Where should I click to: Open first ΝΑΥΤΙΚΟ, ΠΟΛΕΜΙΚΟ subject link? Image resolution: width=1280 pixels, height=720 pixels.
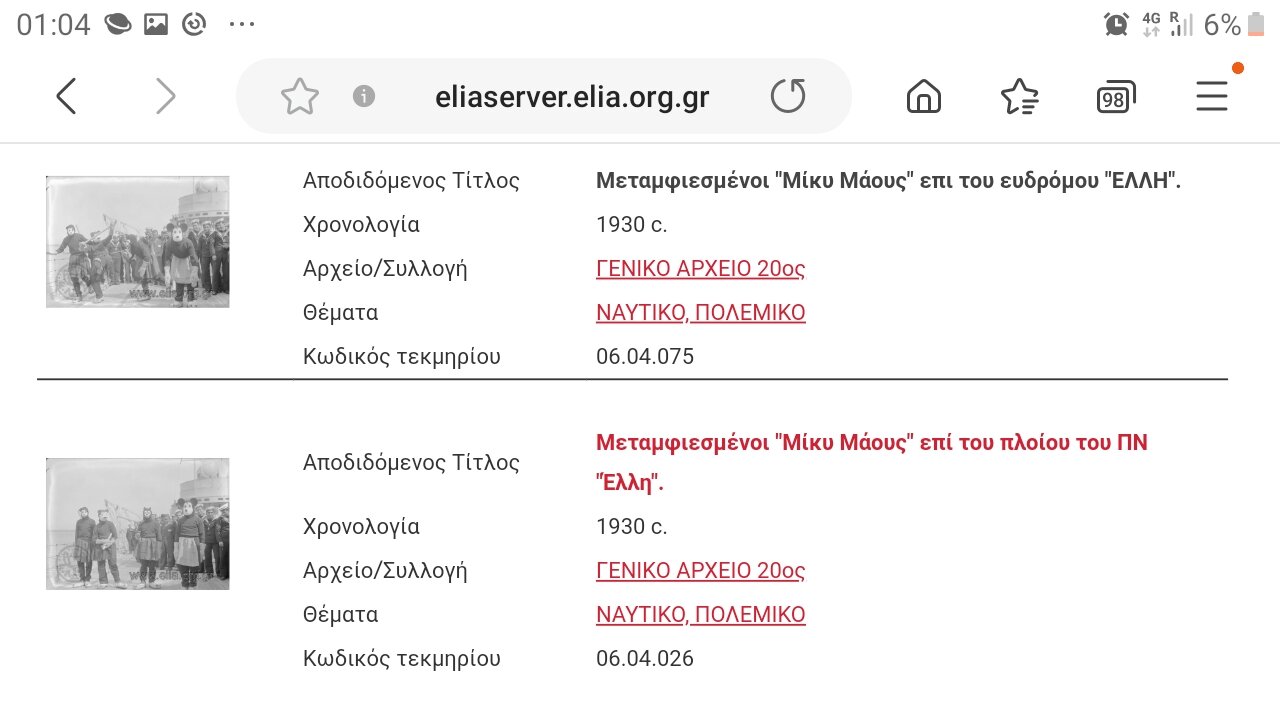(x=701, y=313)
